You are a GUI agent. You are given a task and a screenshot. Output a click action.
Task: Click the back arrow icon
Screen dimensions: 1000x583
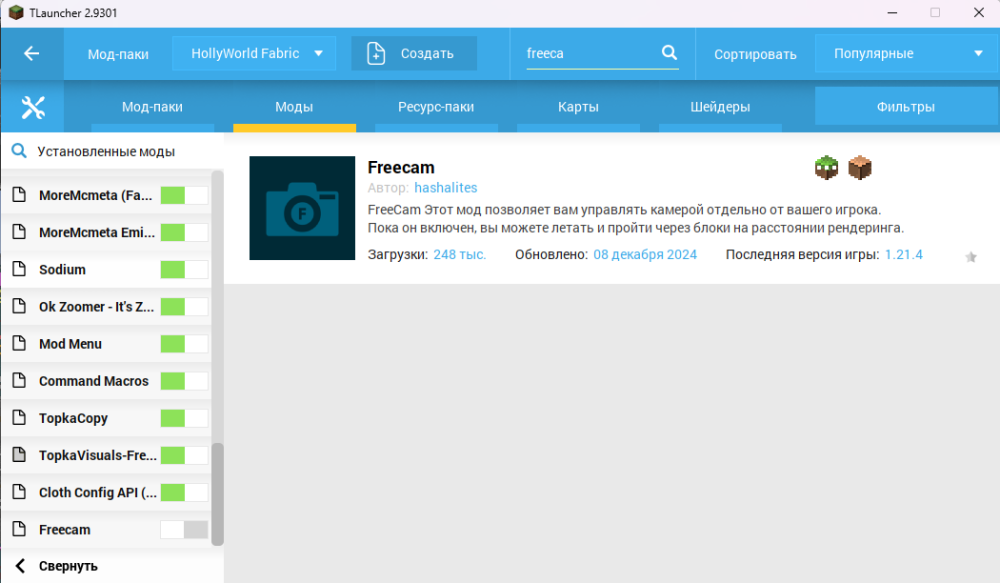click(x=31, y=54)
